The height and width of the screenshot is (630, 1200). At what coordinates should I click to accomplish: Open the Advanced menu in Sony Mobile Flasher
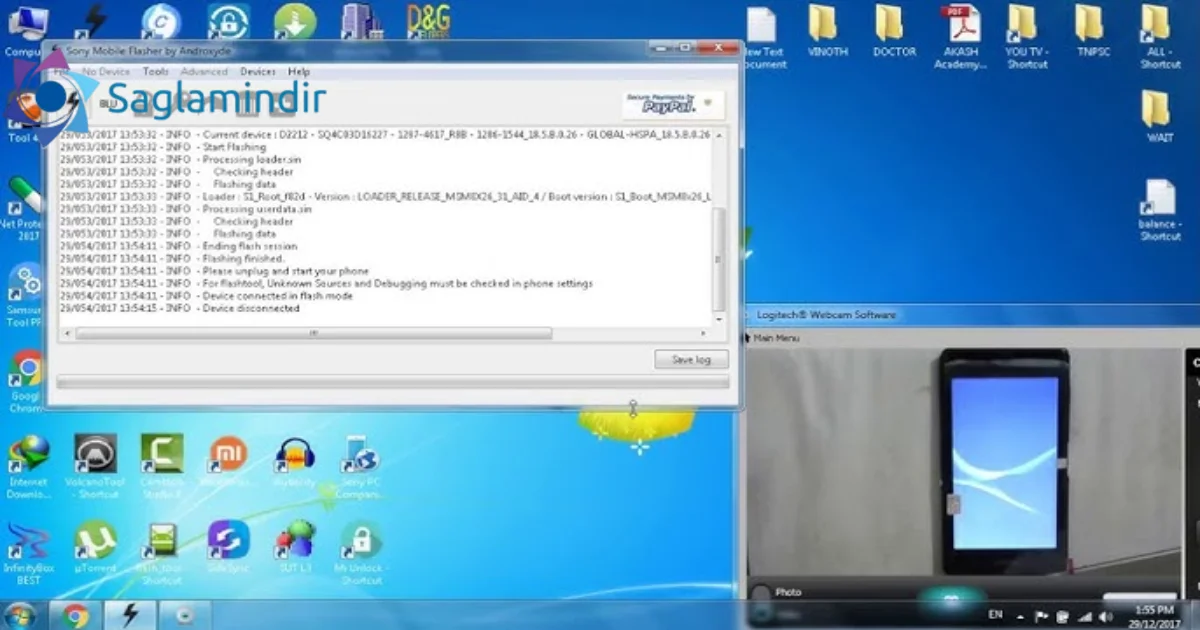pyautogui.click(x=205, y=72)
